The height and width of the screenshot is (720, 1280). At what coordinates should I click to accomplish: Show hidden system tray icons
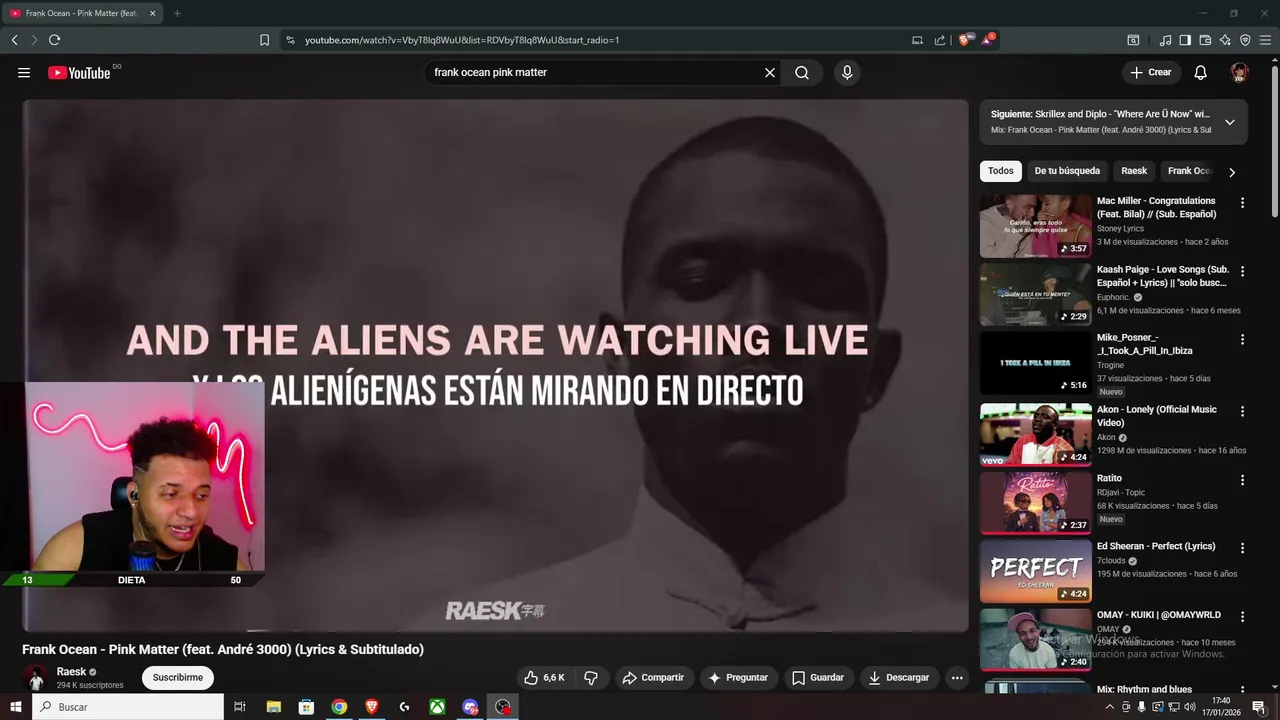point(1109,707)
